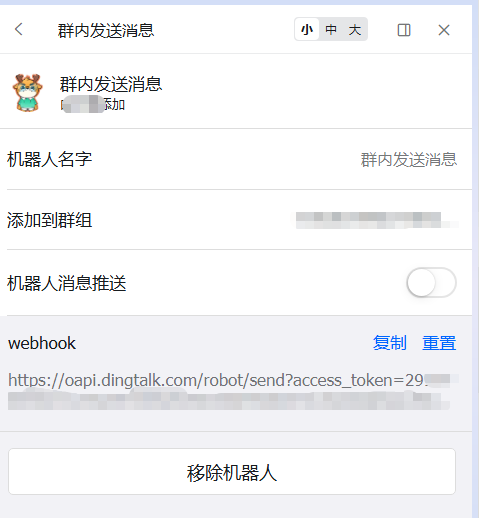
Task: Enable the 机器人消息推送 switch
Action: click(x=431, y=283)
